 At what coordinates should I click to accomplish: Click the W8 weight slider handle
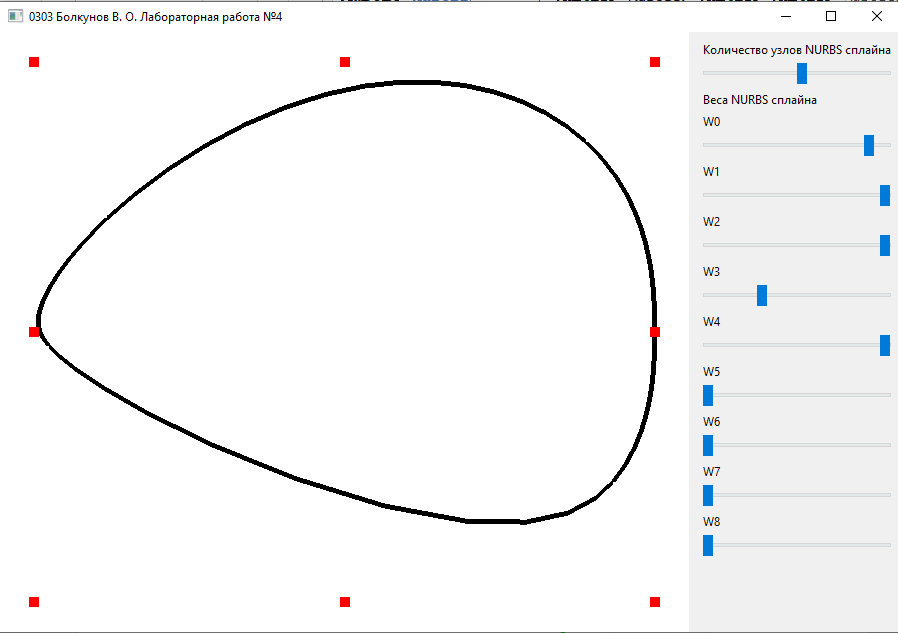pyautogui.click(x=708, y=545)
